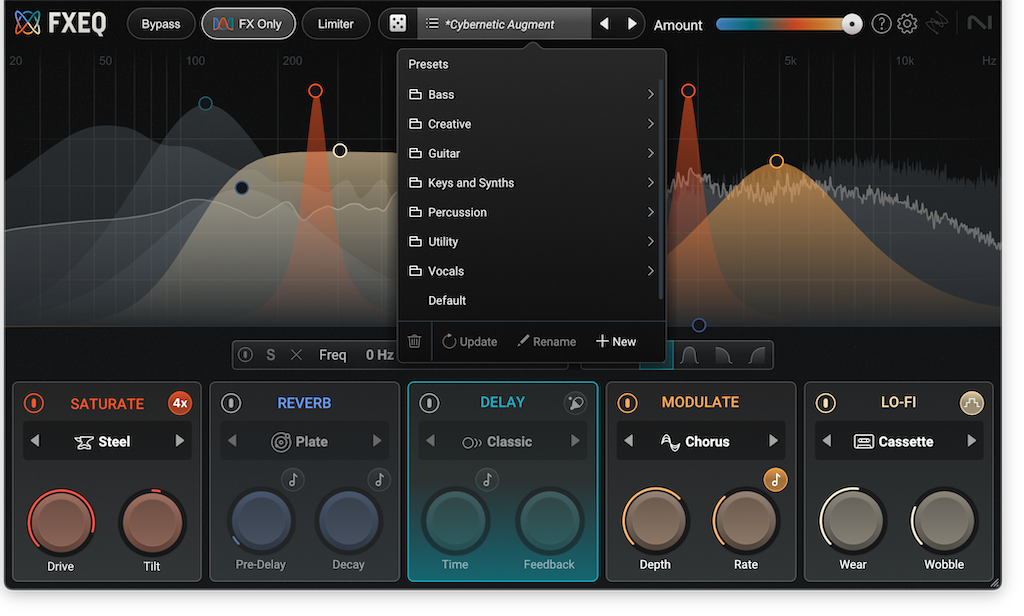Switch Saturate Steel type to next
The width and height of the screenshot is (1024, 616).
180,442
